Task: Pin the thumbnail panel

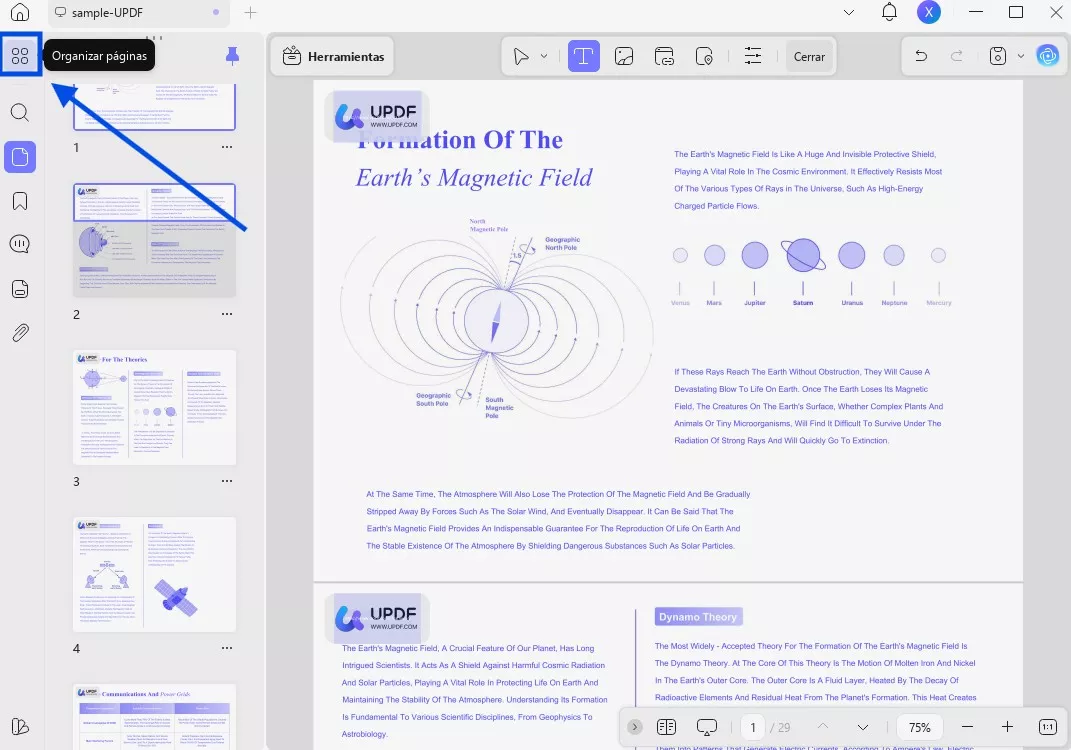Action: pyautogui.click(x=232, y=56)
